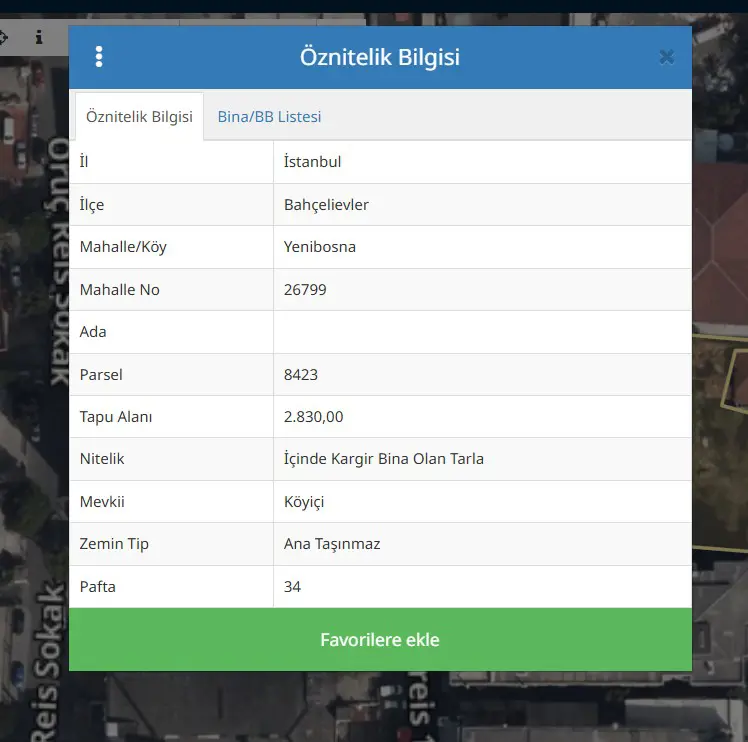Click the Tapu Alanı label
748x742 pixels.
click(x=116, y=417)
